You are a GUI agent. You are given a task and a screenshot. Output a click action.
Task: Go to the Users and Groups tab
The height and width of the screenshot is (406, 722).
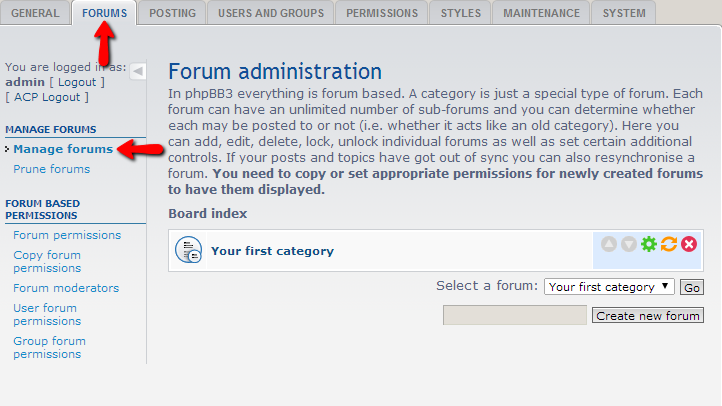[x=271, y=13]
